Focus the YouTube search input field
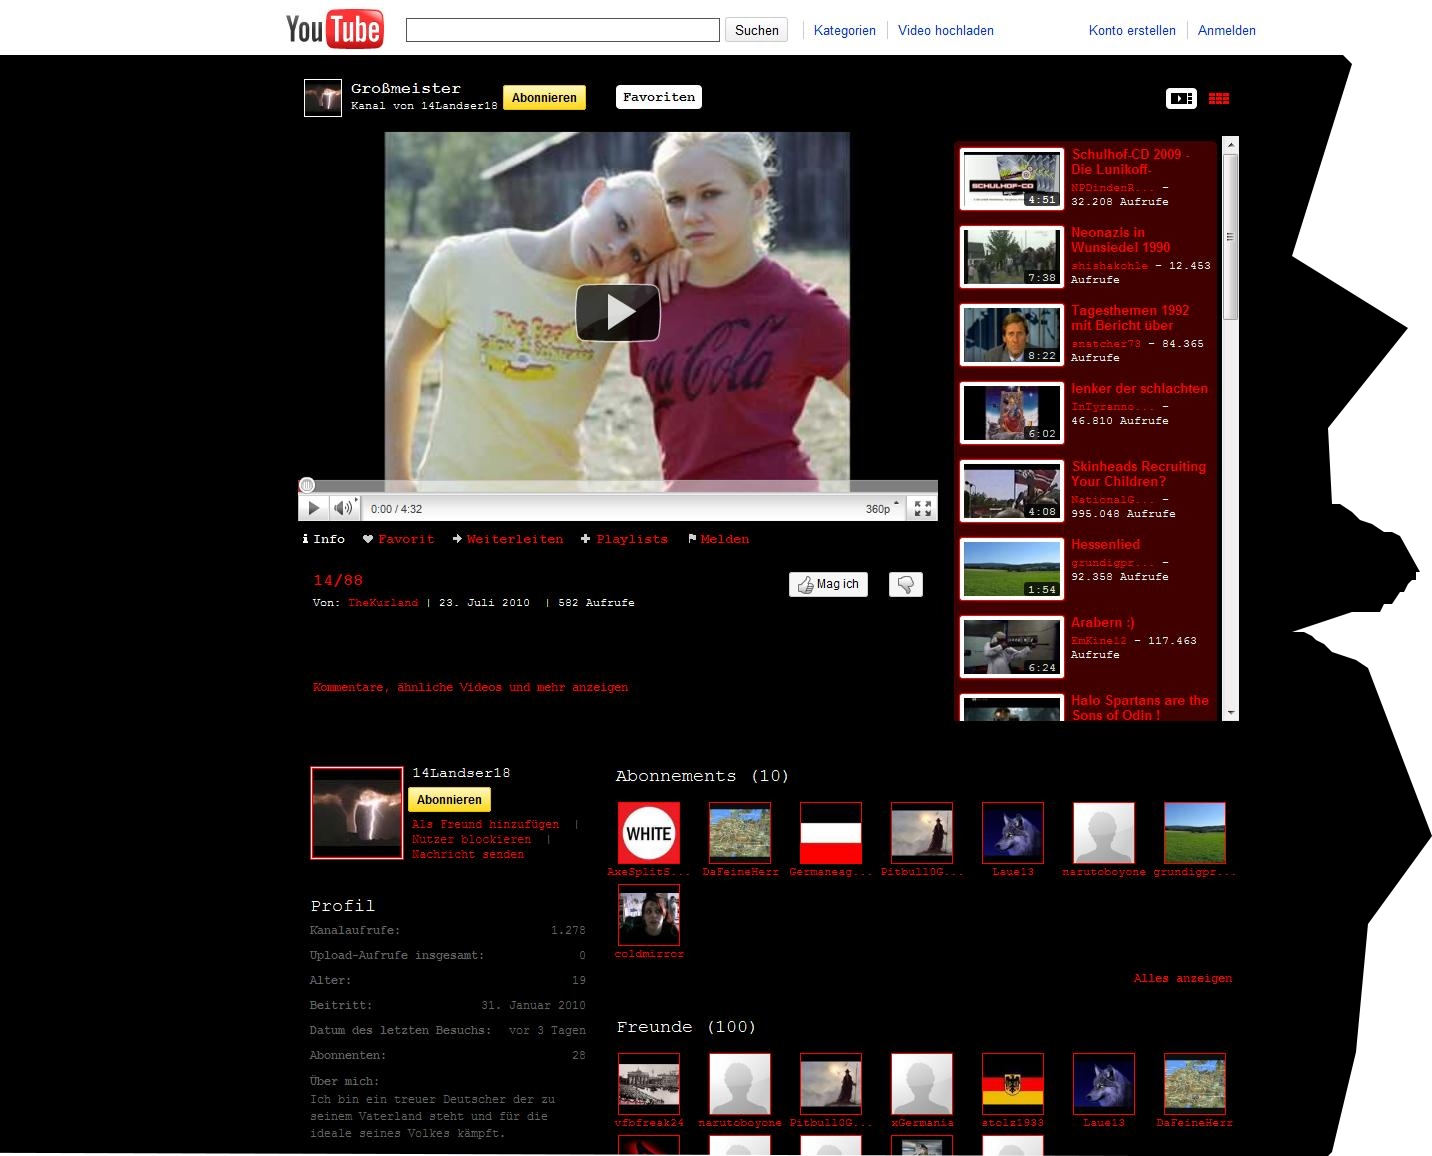Image resolution: width=1432 pixels, height=1156 pixels. (563, 30)
